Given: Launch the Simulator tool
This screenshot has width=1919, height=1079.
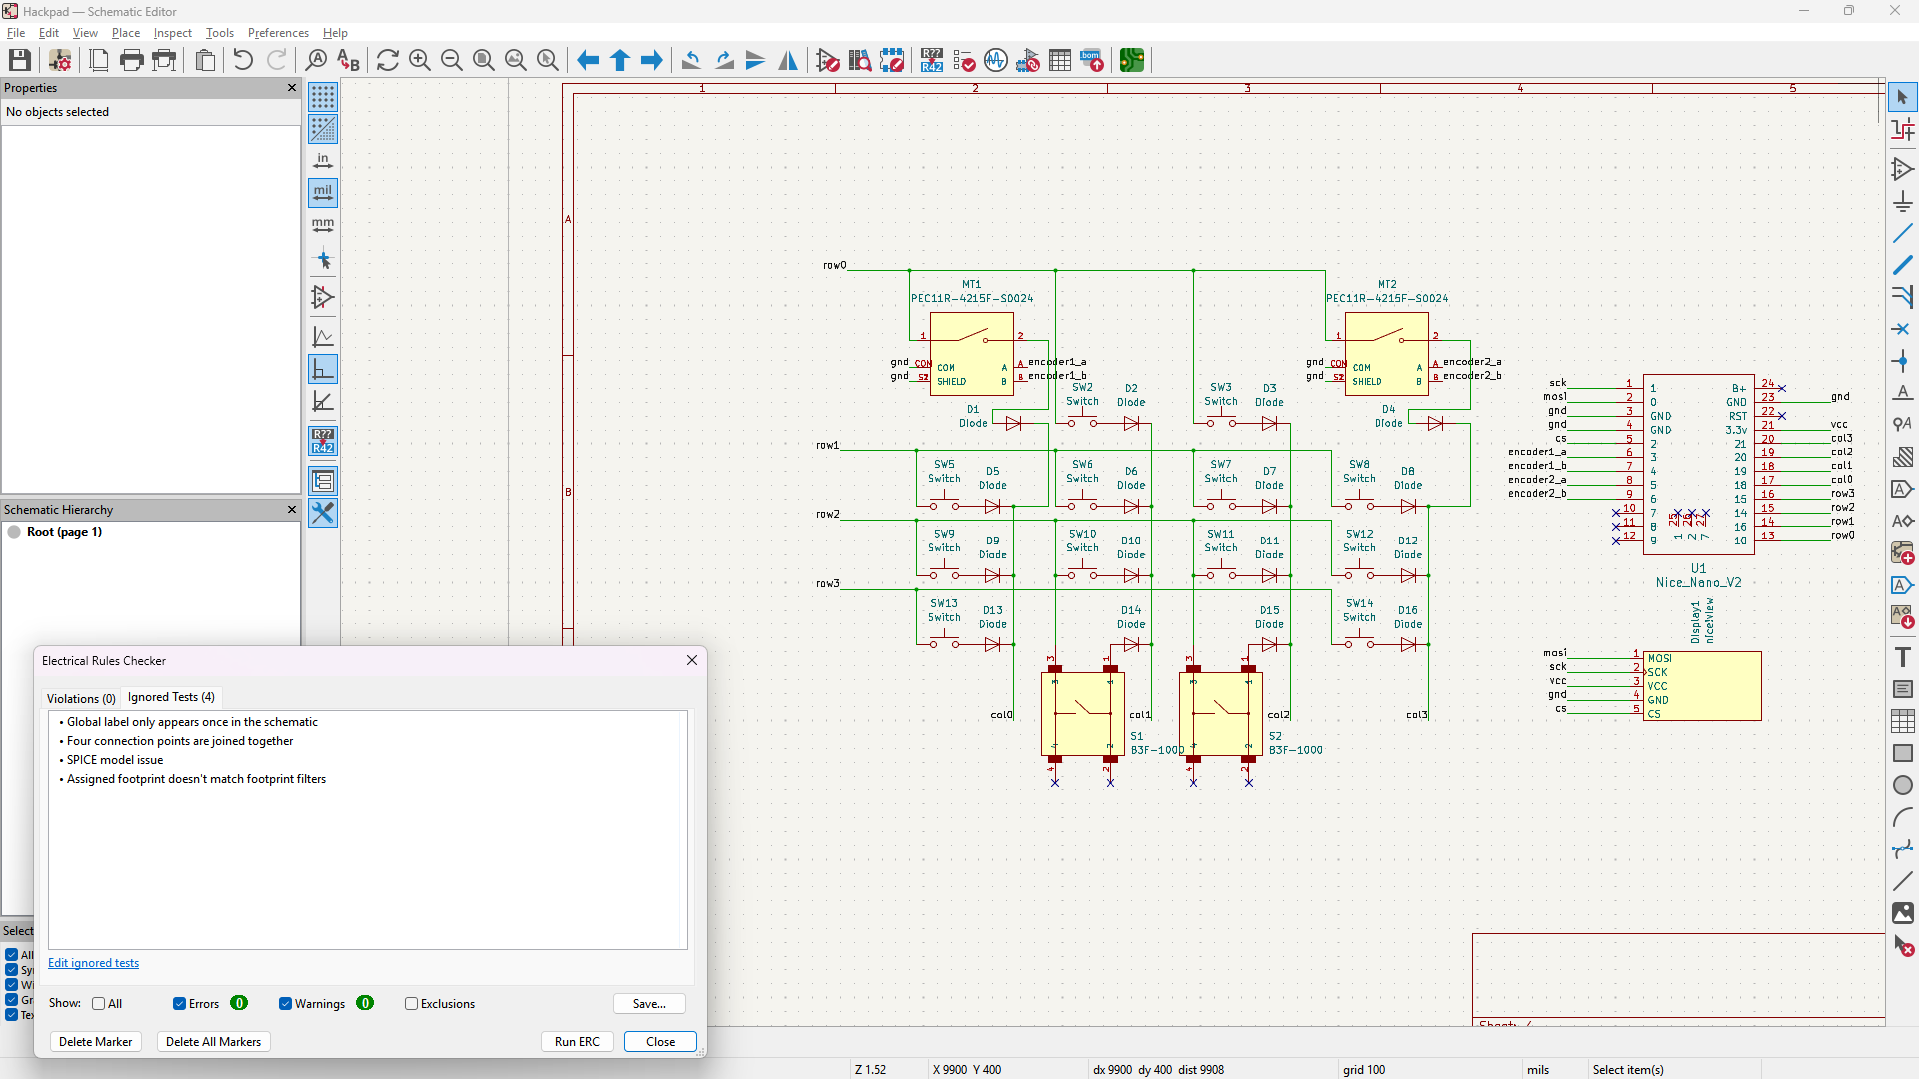Looking at the screenshot, I should [x=996, y=60].
